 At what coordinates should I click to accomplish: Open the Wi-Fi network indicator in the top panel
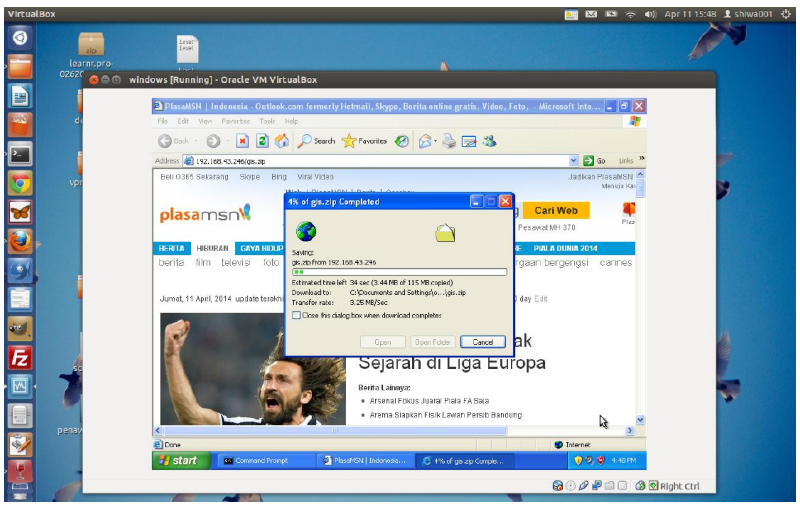tap(631, 14)
